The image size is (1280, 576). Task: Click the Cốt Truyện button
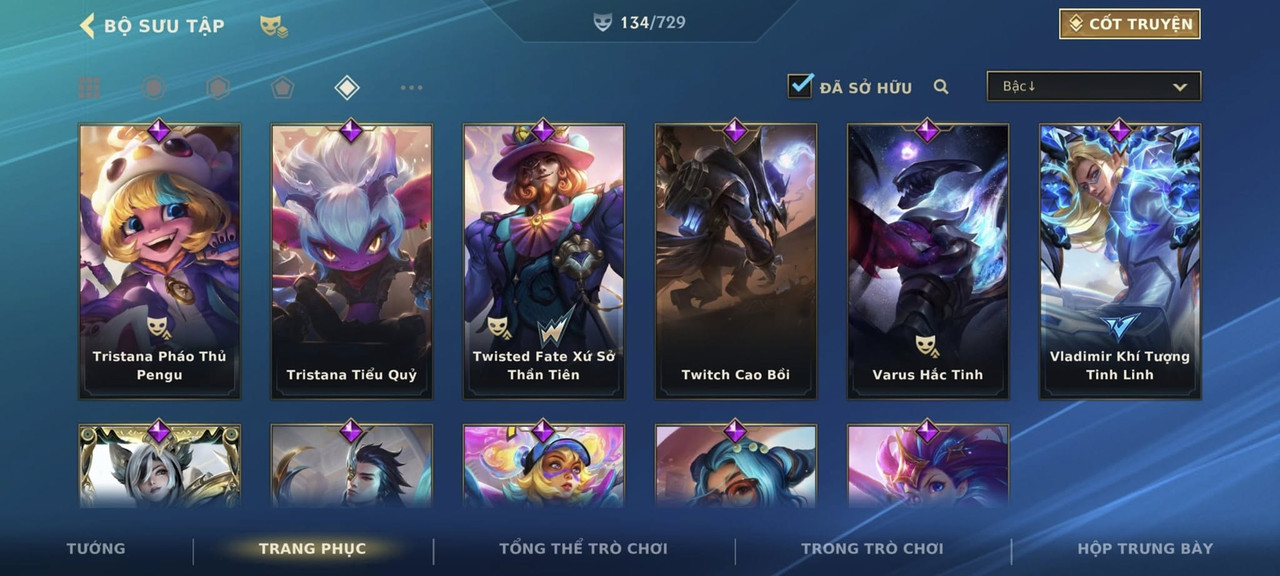coord(1130,24)
